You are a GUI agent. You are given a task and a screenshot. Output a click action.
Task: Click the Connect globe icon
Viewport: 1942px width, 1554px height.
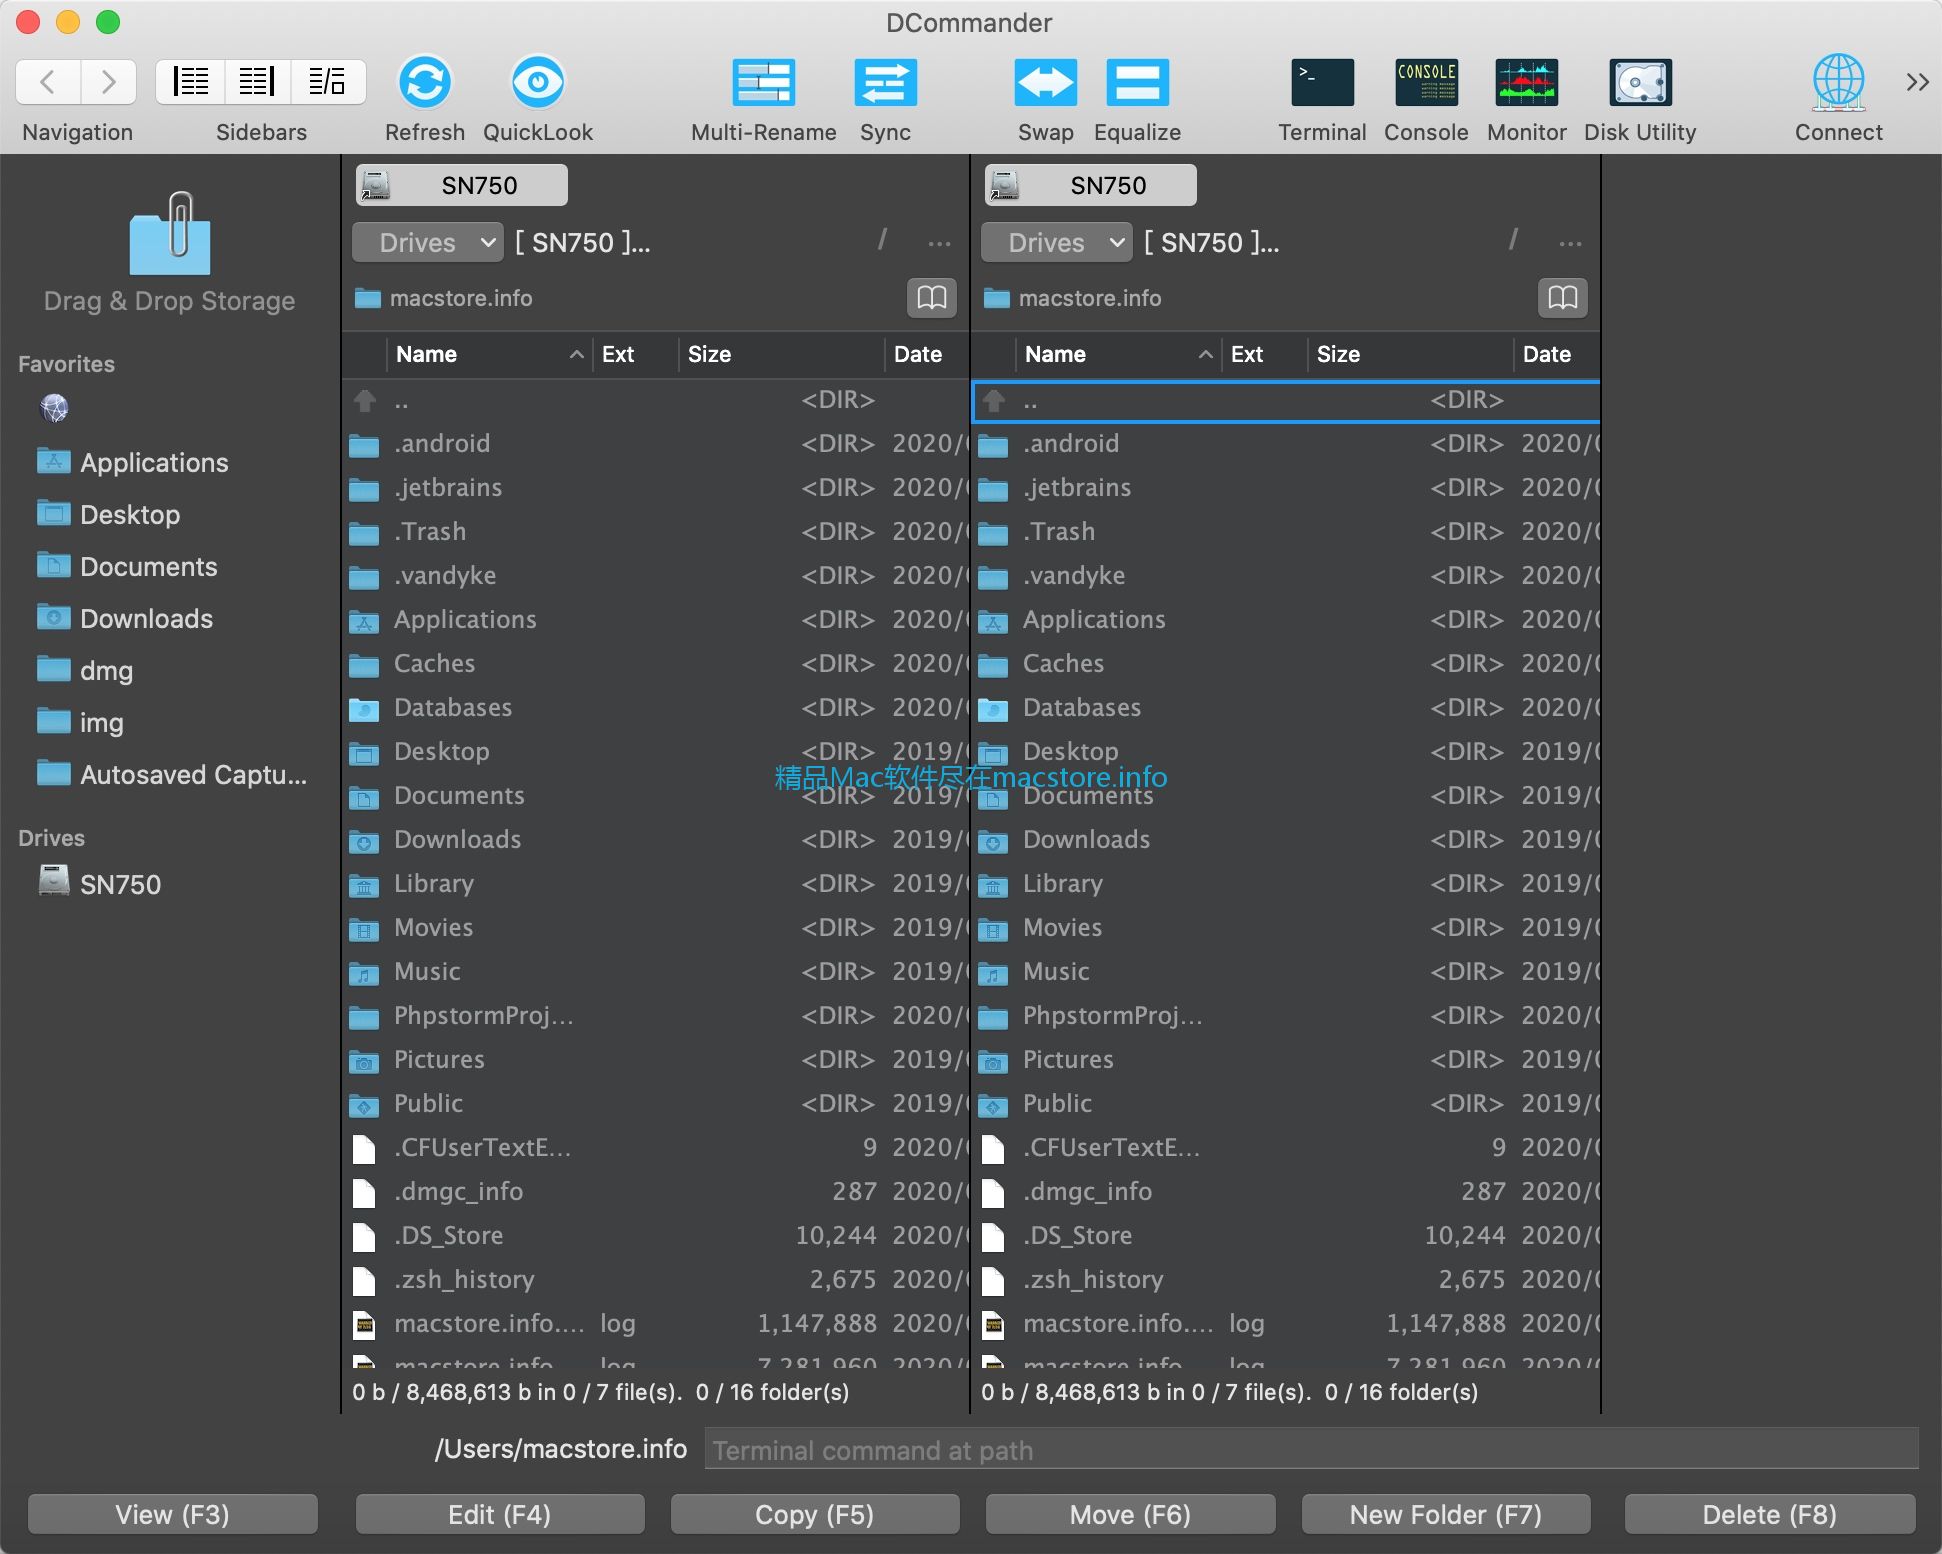(1838, 82)
